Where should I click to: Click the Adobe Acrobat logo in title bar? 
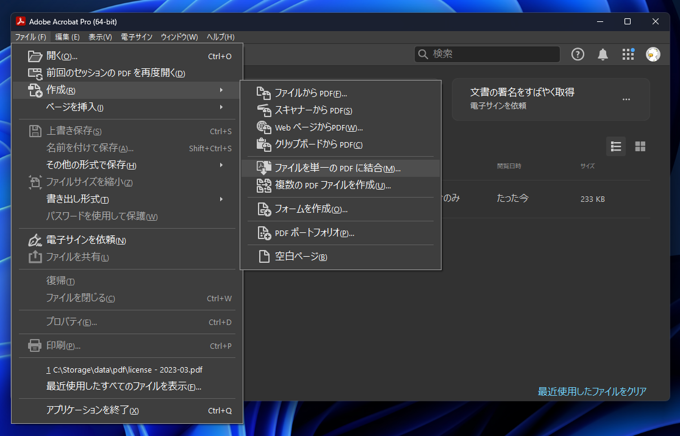pos(20,21)
